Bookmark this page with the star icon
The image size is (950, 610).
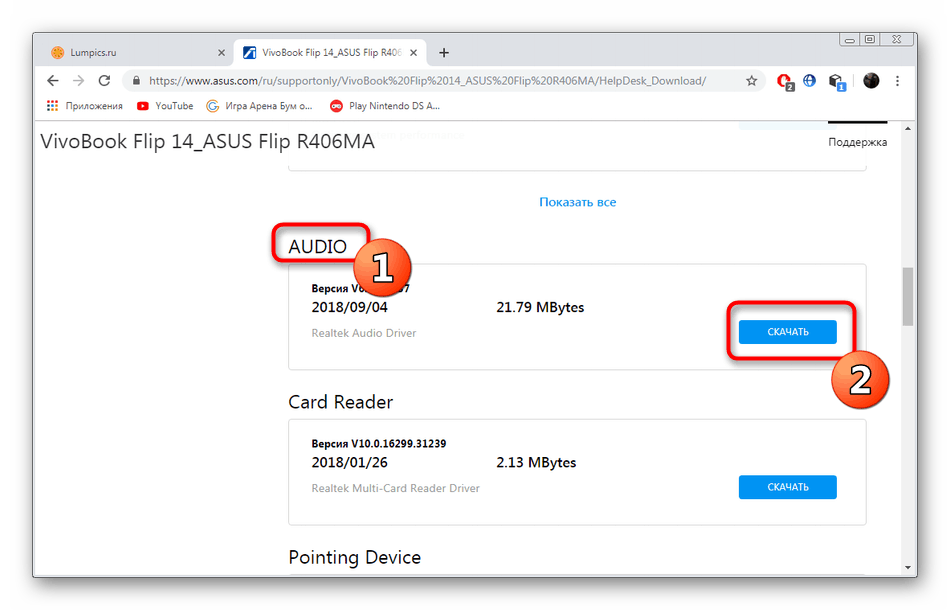[x=751, y=81]
